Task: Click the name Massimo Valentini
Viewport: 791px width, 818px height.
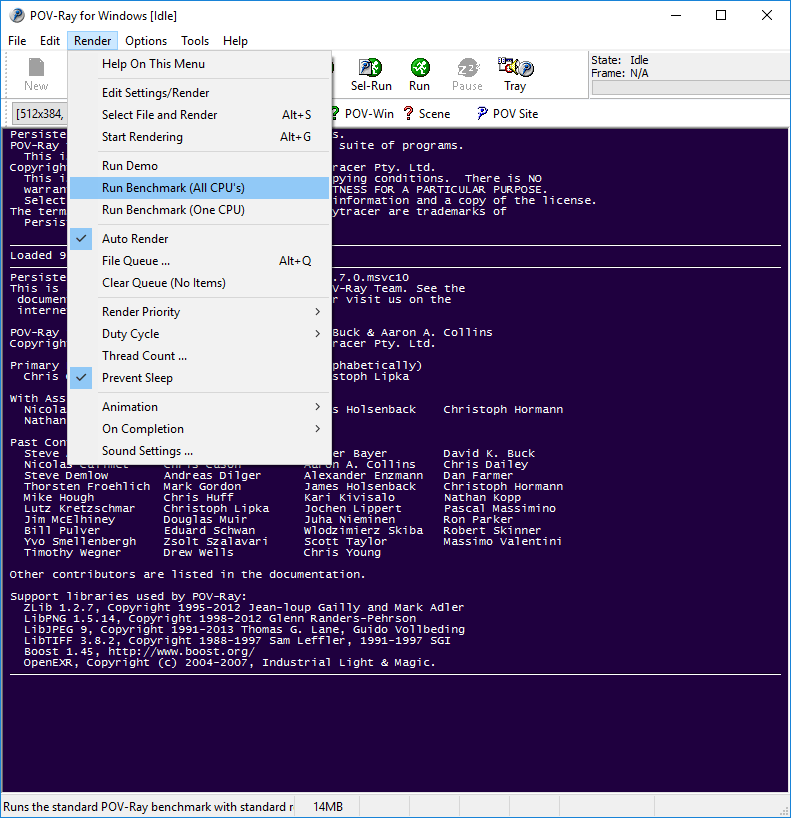Action: pyautogui.click(x=502, y=542)
